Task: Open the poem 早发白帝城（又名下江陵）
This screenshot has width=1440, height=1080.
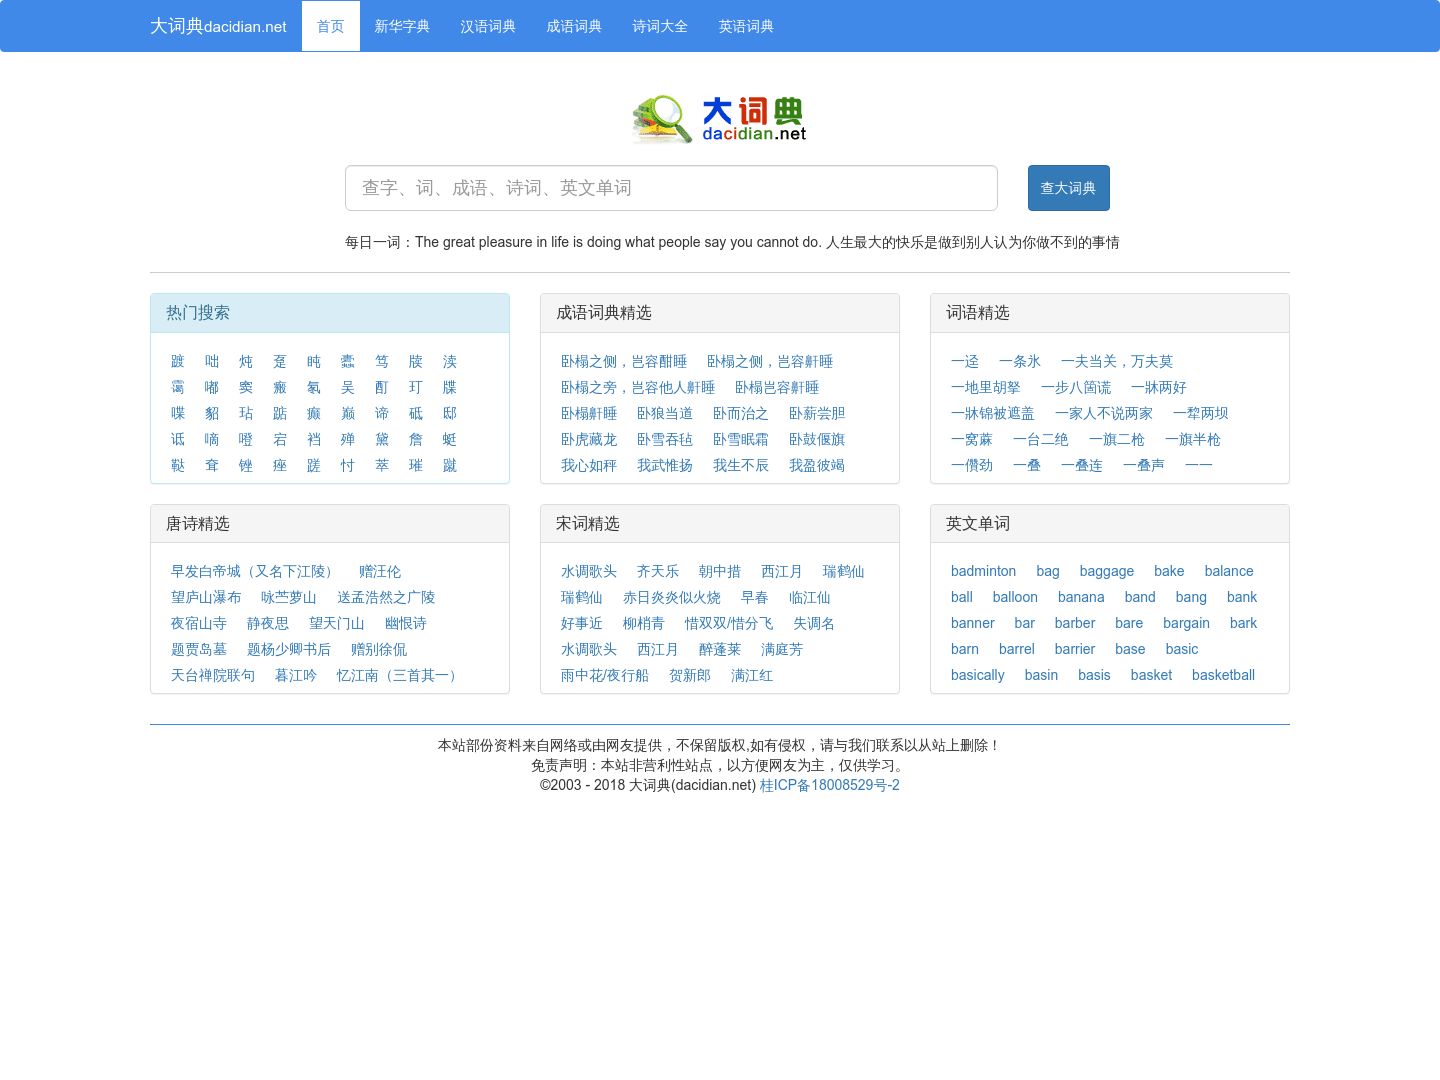Action: [x=255, y=571]
